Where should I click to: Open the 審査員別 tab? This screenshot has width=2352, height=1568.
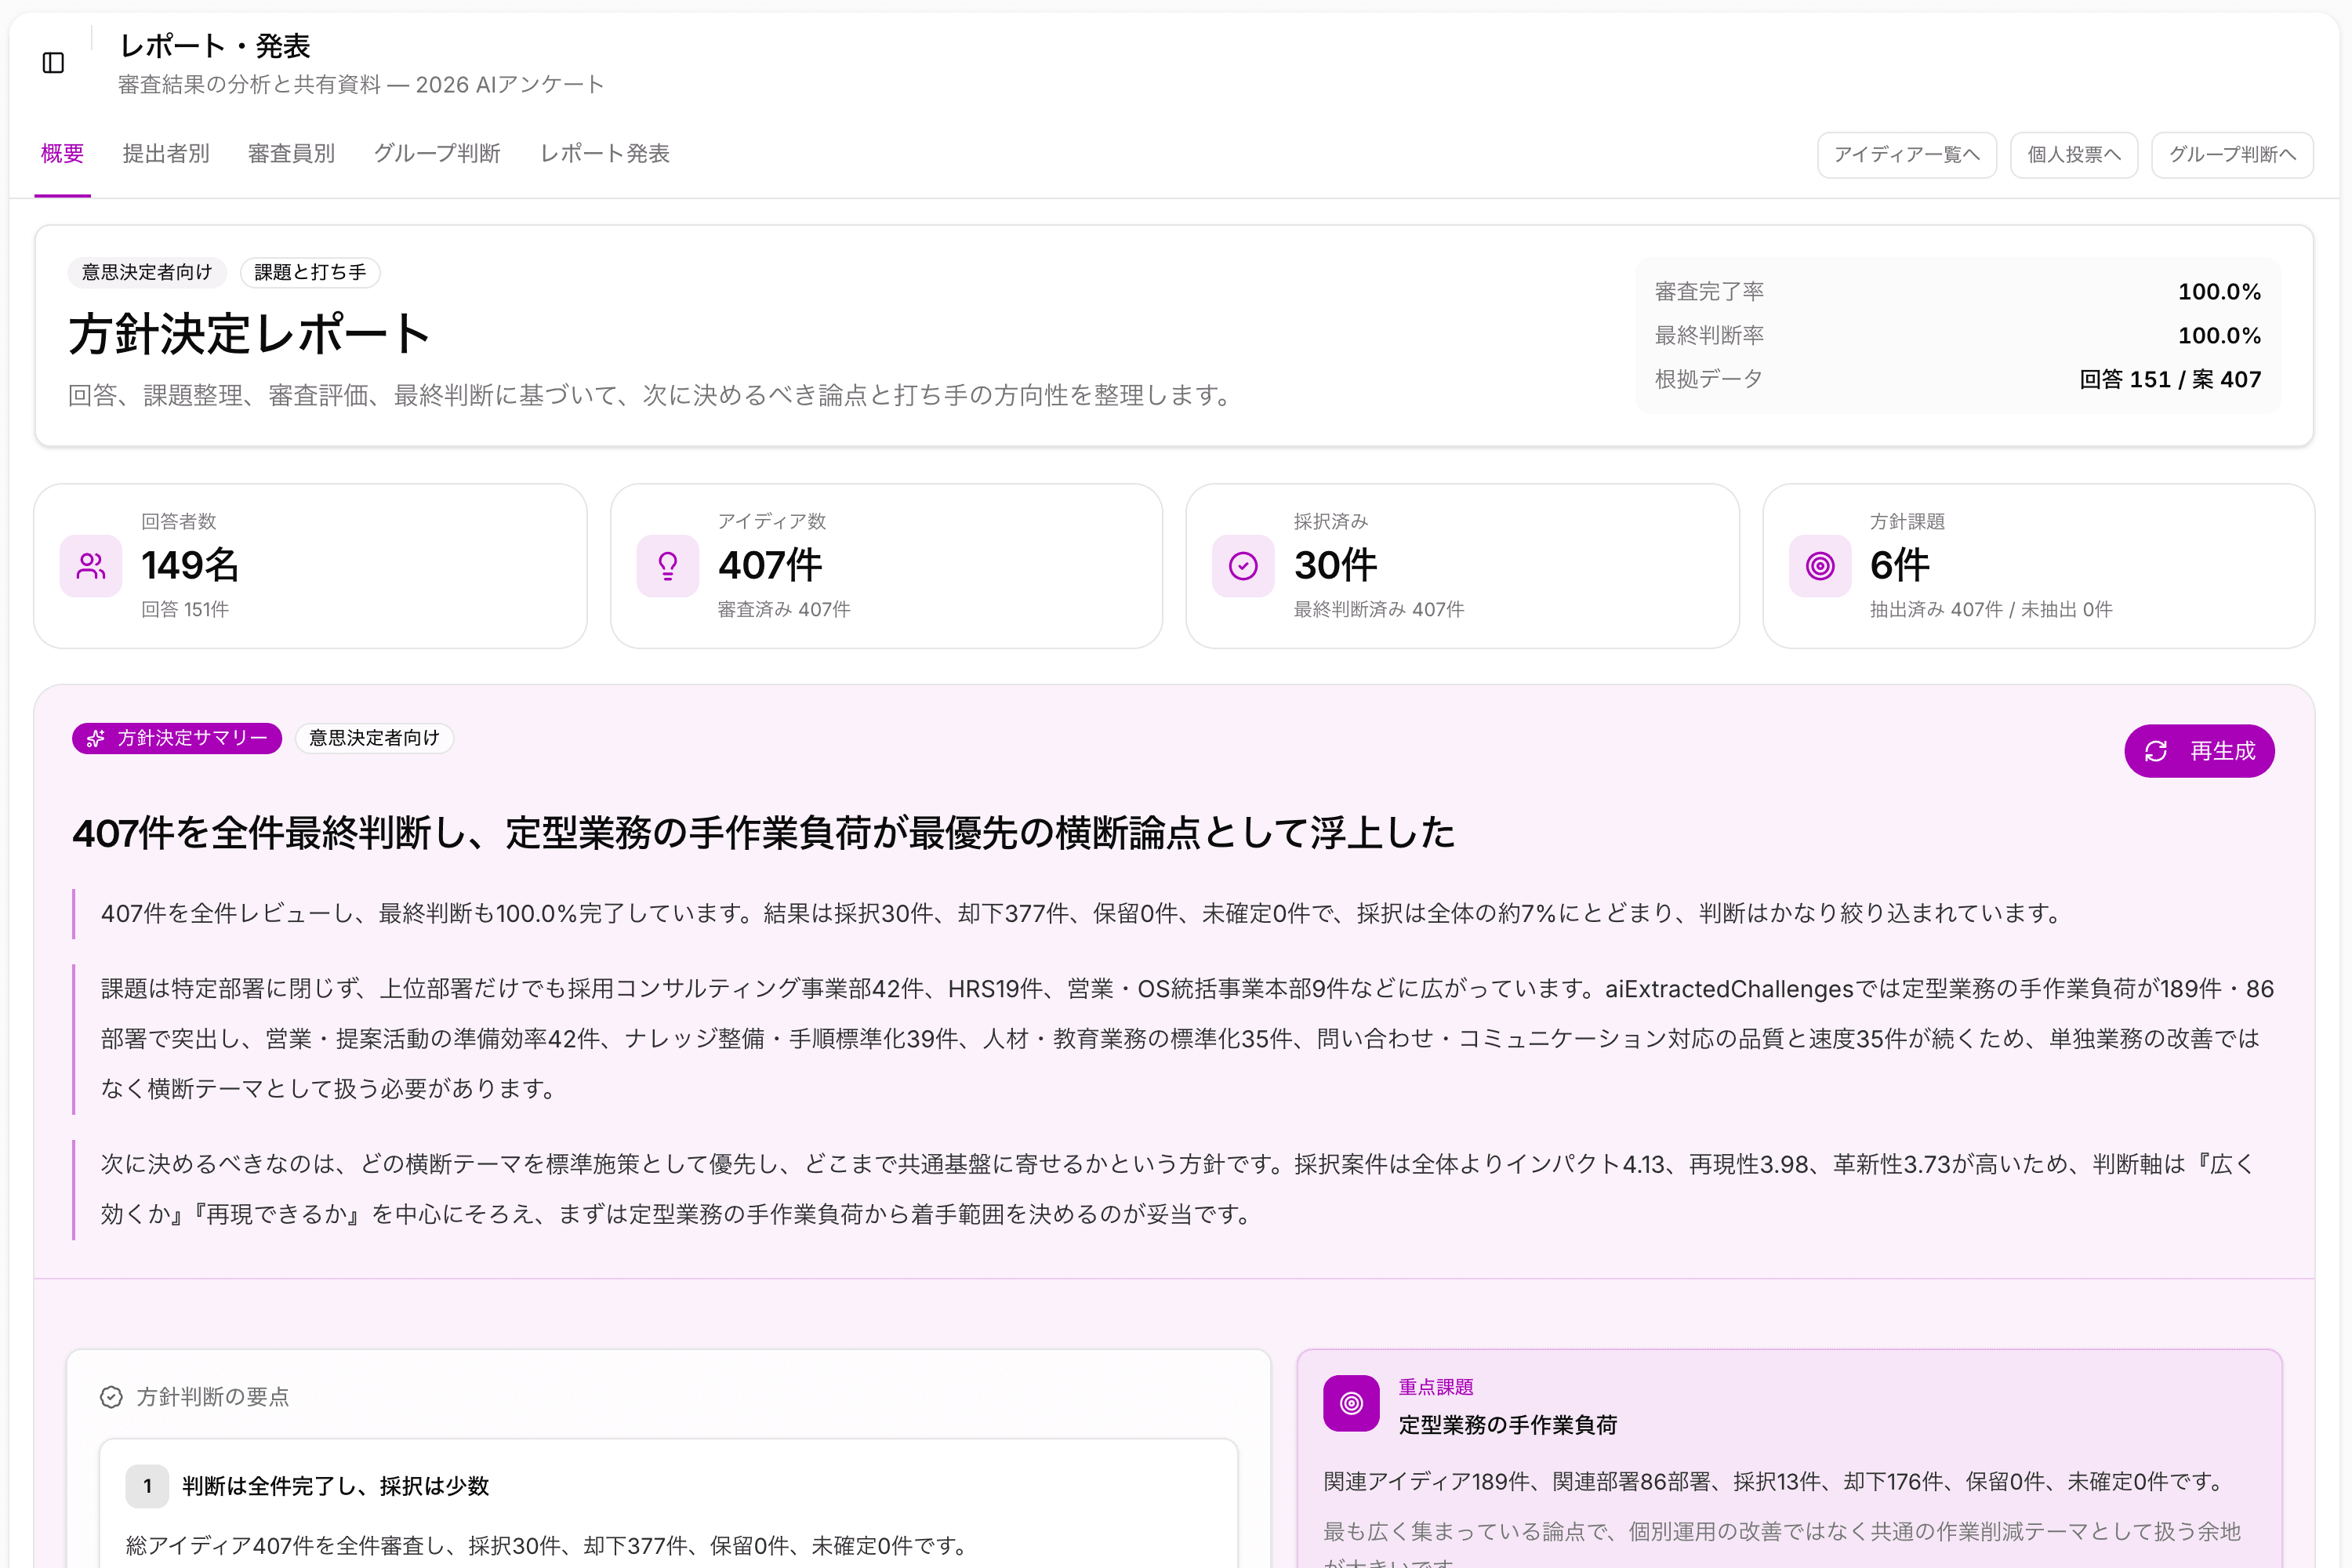coord(291,153)
